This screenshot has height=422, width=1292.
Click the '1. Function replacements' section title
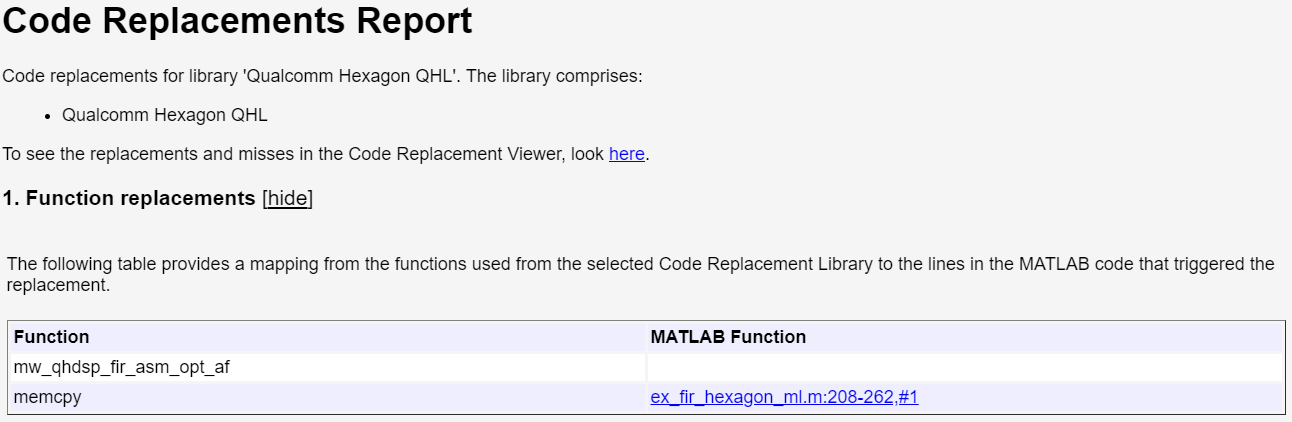pyautogui.click(x=129, y=198)
